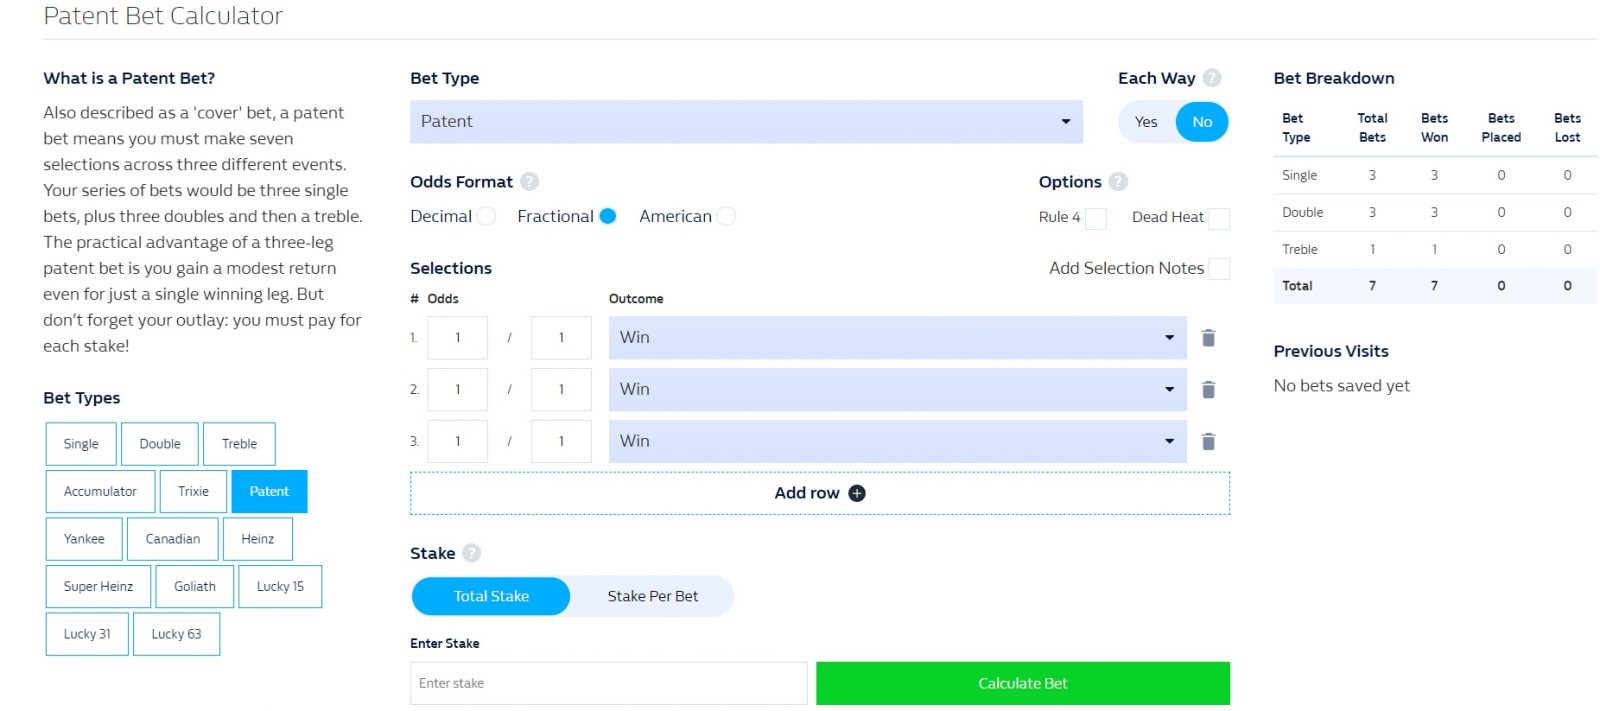The image size is (1600, 711).
Task: Click the Each Way help icon
Action: pos(1212,78)
